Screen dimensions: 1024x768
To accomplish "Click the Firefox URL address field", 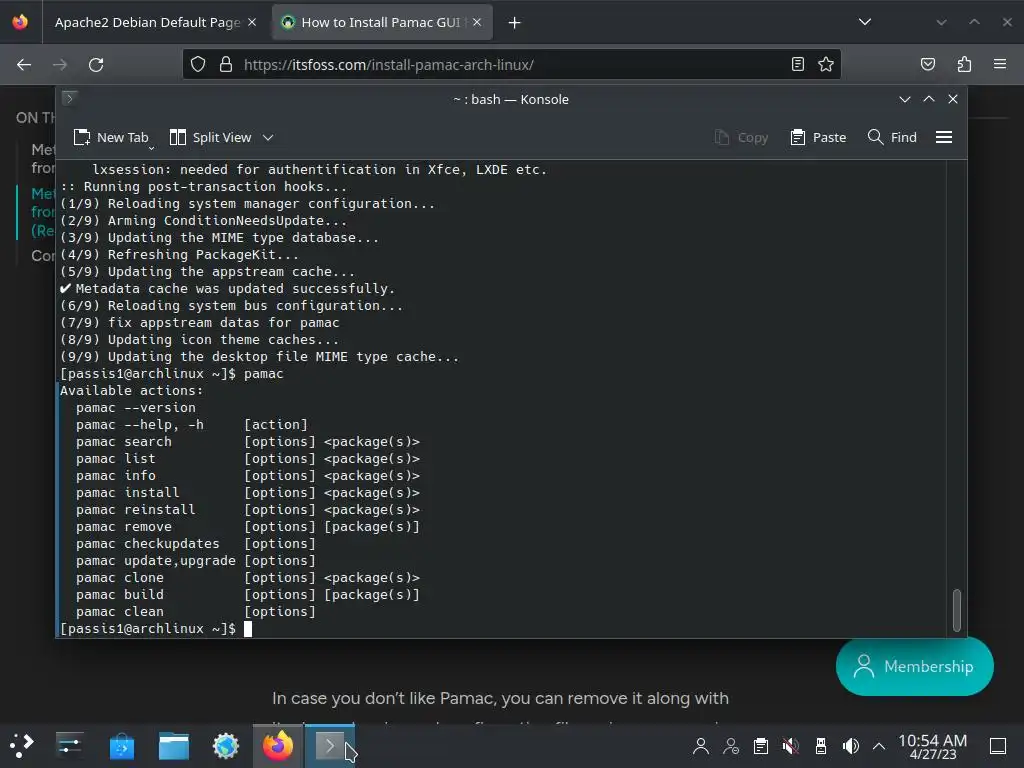I will click(509, 65).
